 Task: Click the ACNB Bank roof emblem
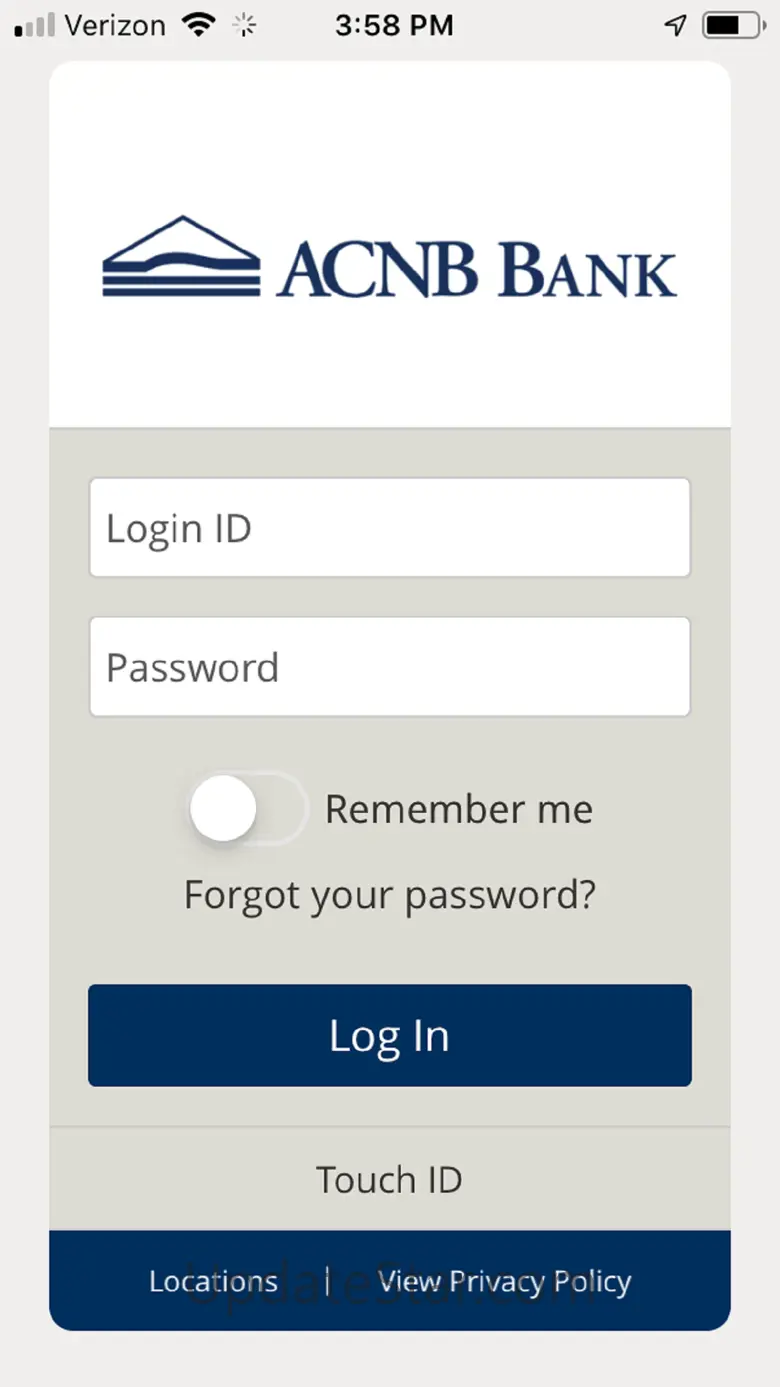[x=181, y=256]
